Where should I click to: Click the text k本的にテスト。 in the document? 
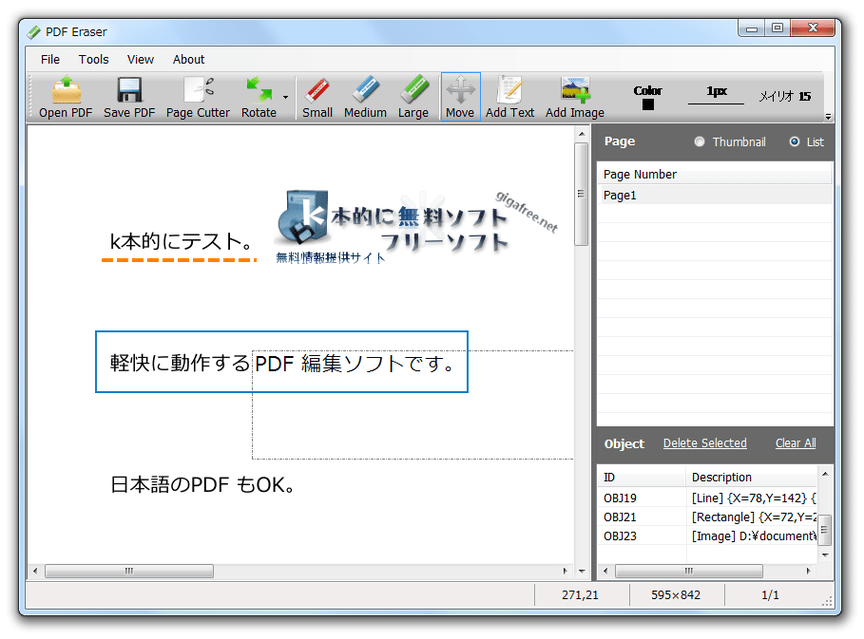click(x=181, y=241)
